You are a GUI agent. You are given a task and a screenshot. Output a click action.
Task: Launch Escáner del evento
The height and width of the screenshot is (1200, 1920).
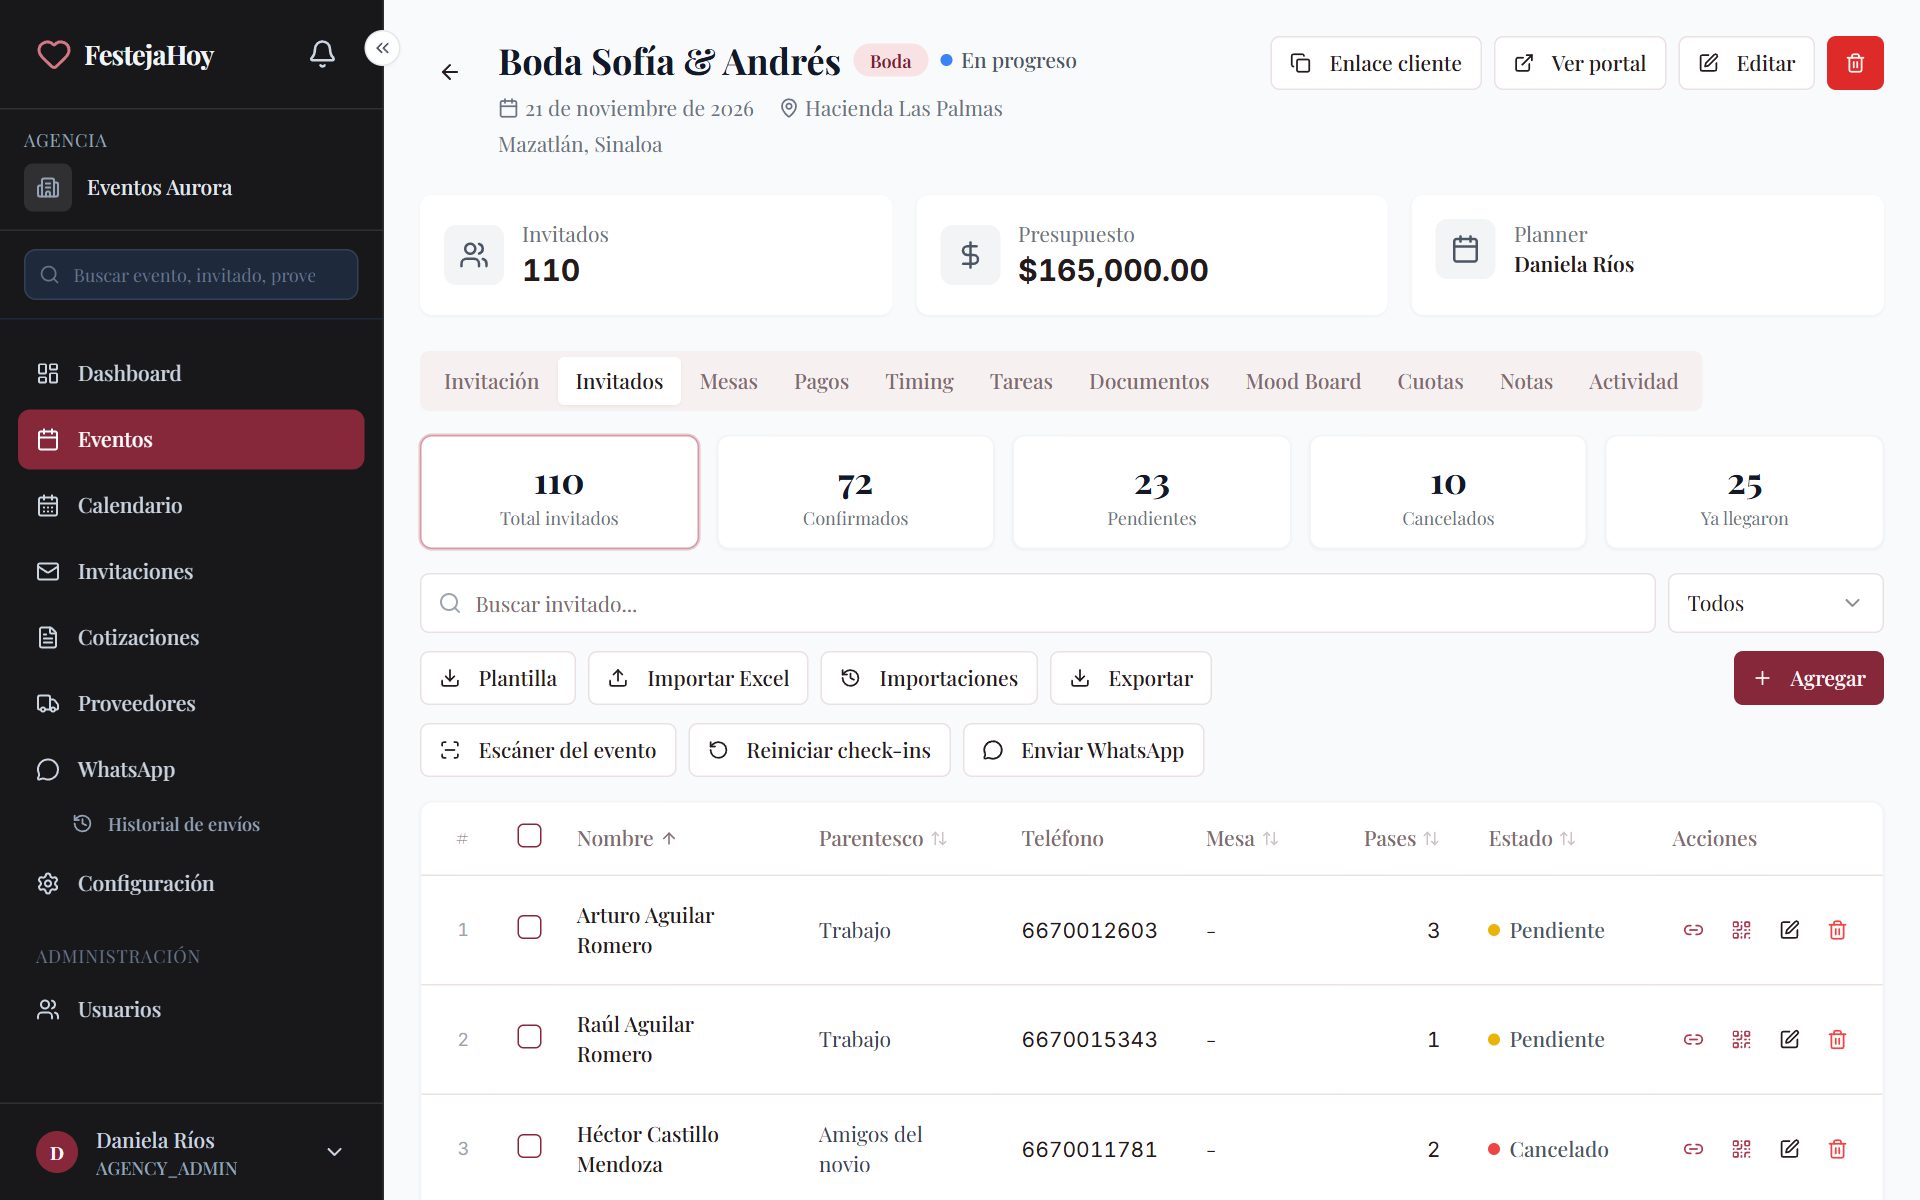pos(548,750)
